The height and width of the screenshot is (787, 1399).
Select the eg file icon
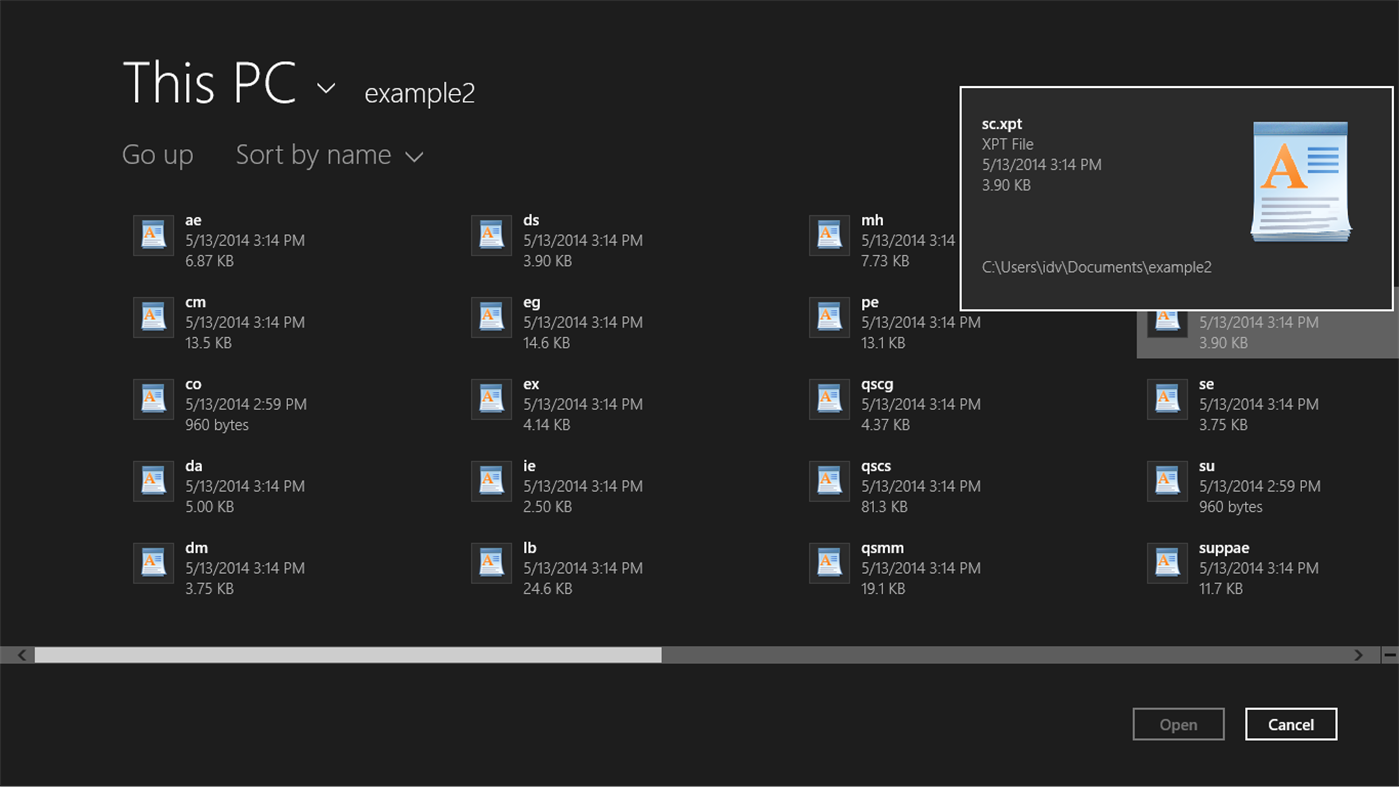491,316
